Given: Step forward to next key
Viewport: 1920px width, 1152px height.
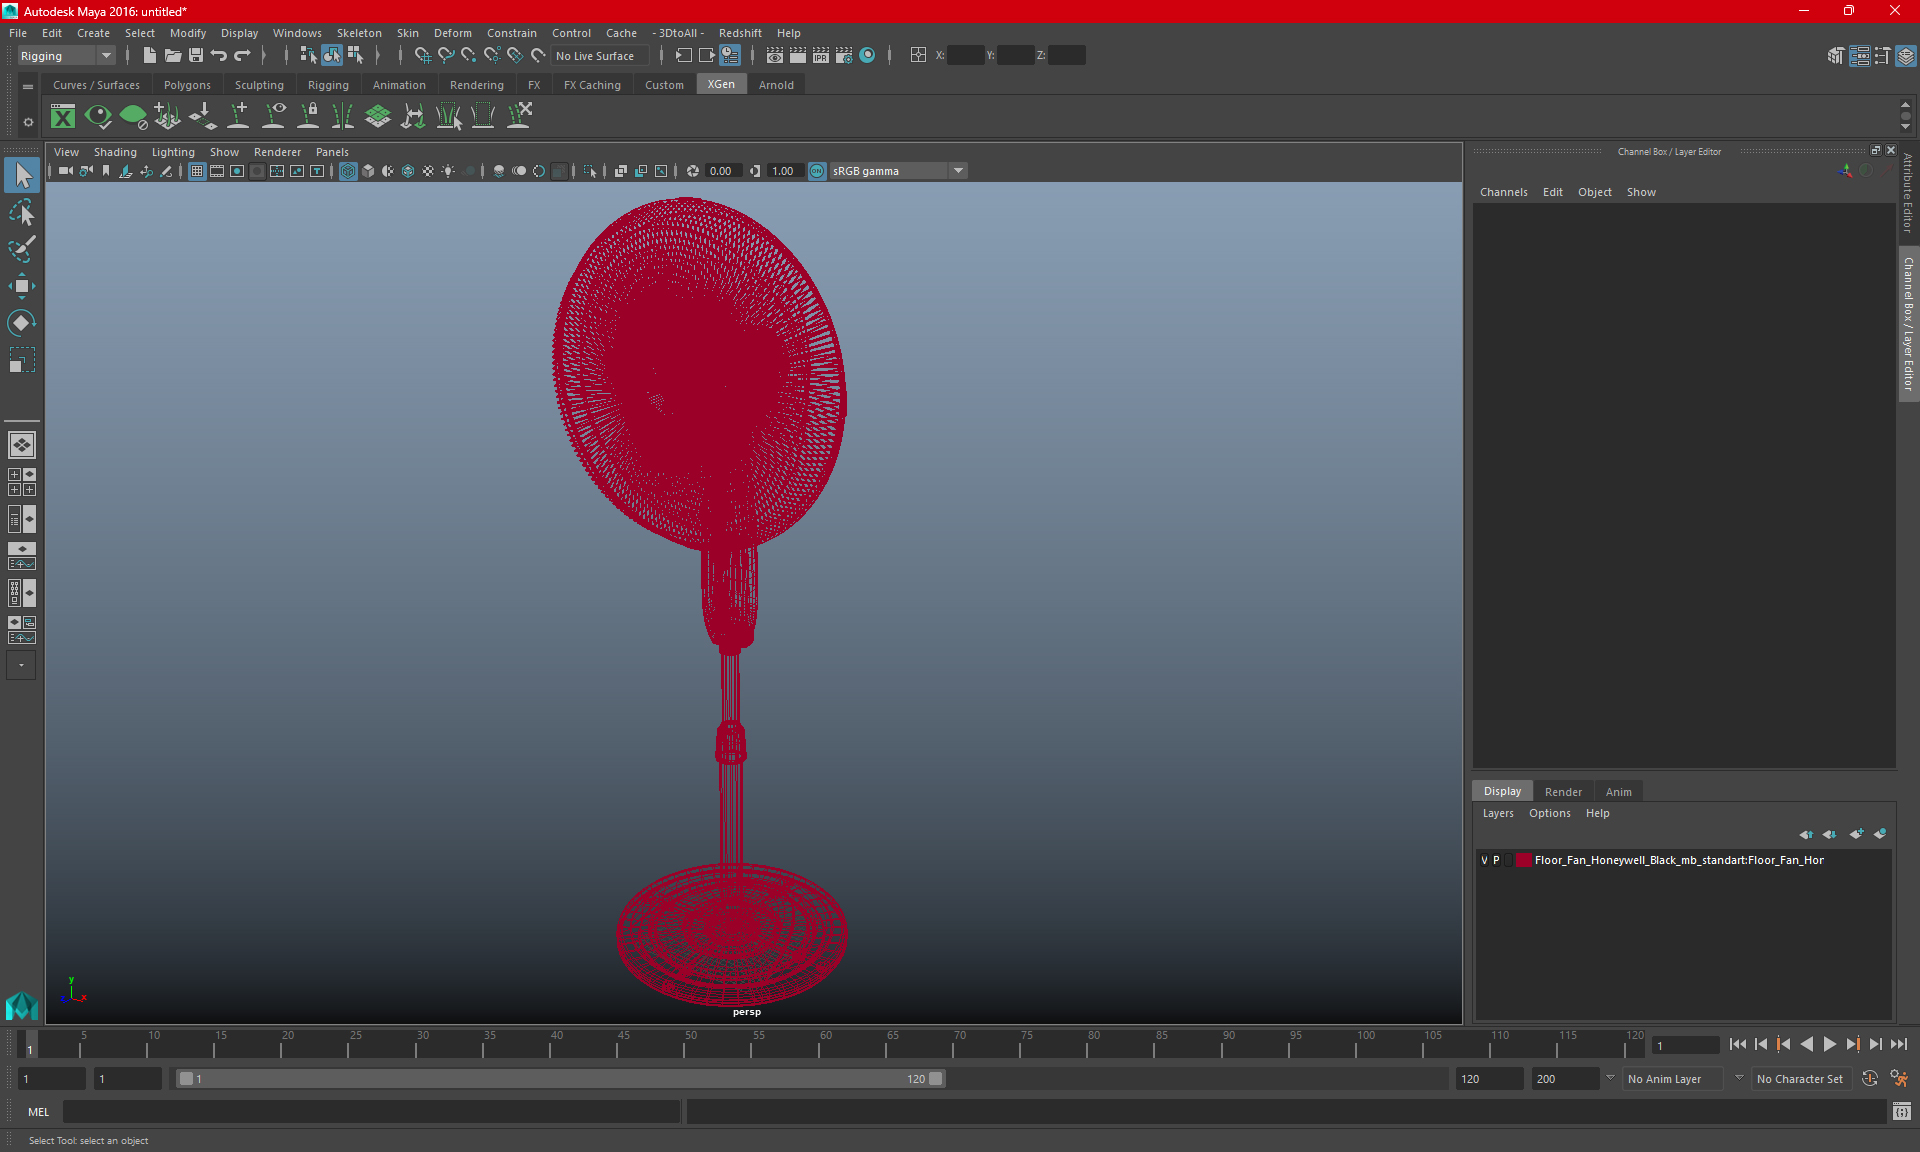Looking at the screenshot, I should click(1853, 1044).
